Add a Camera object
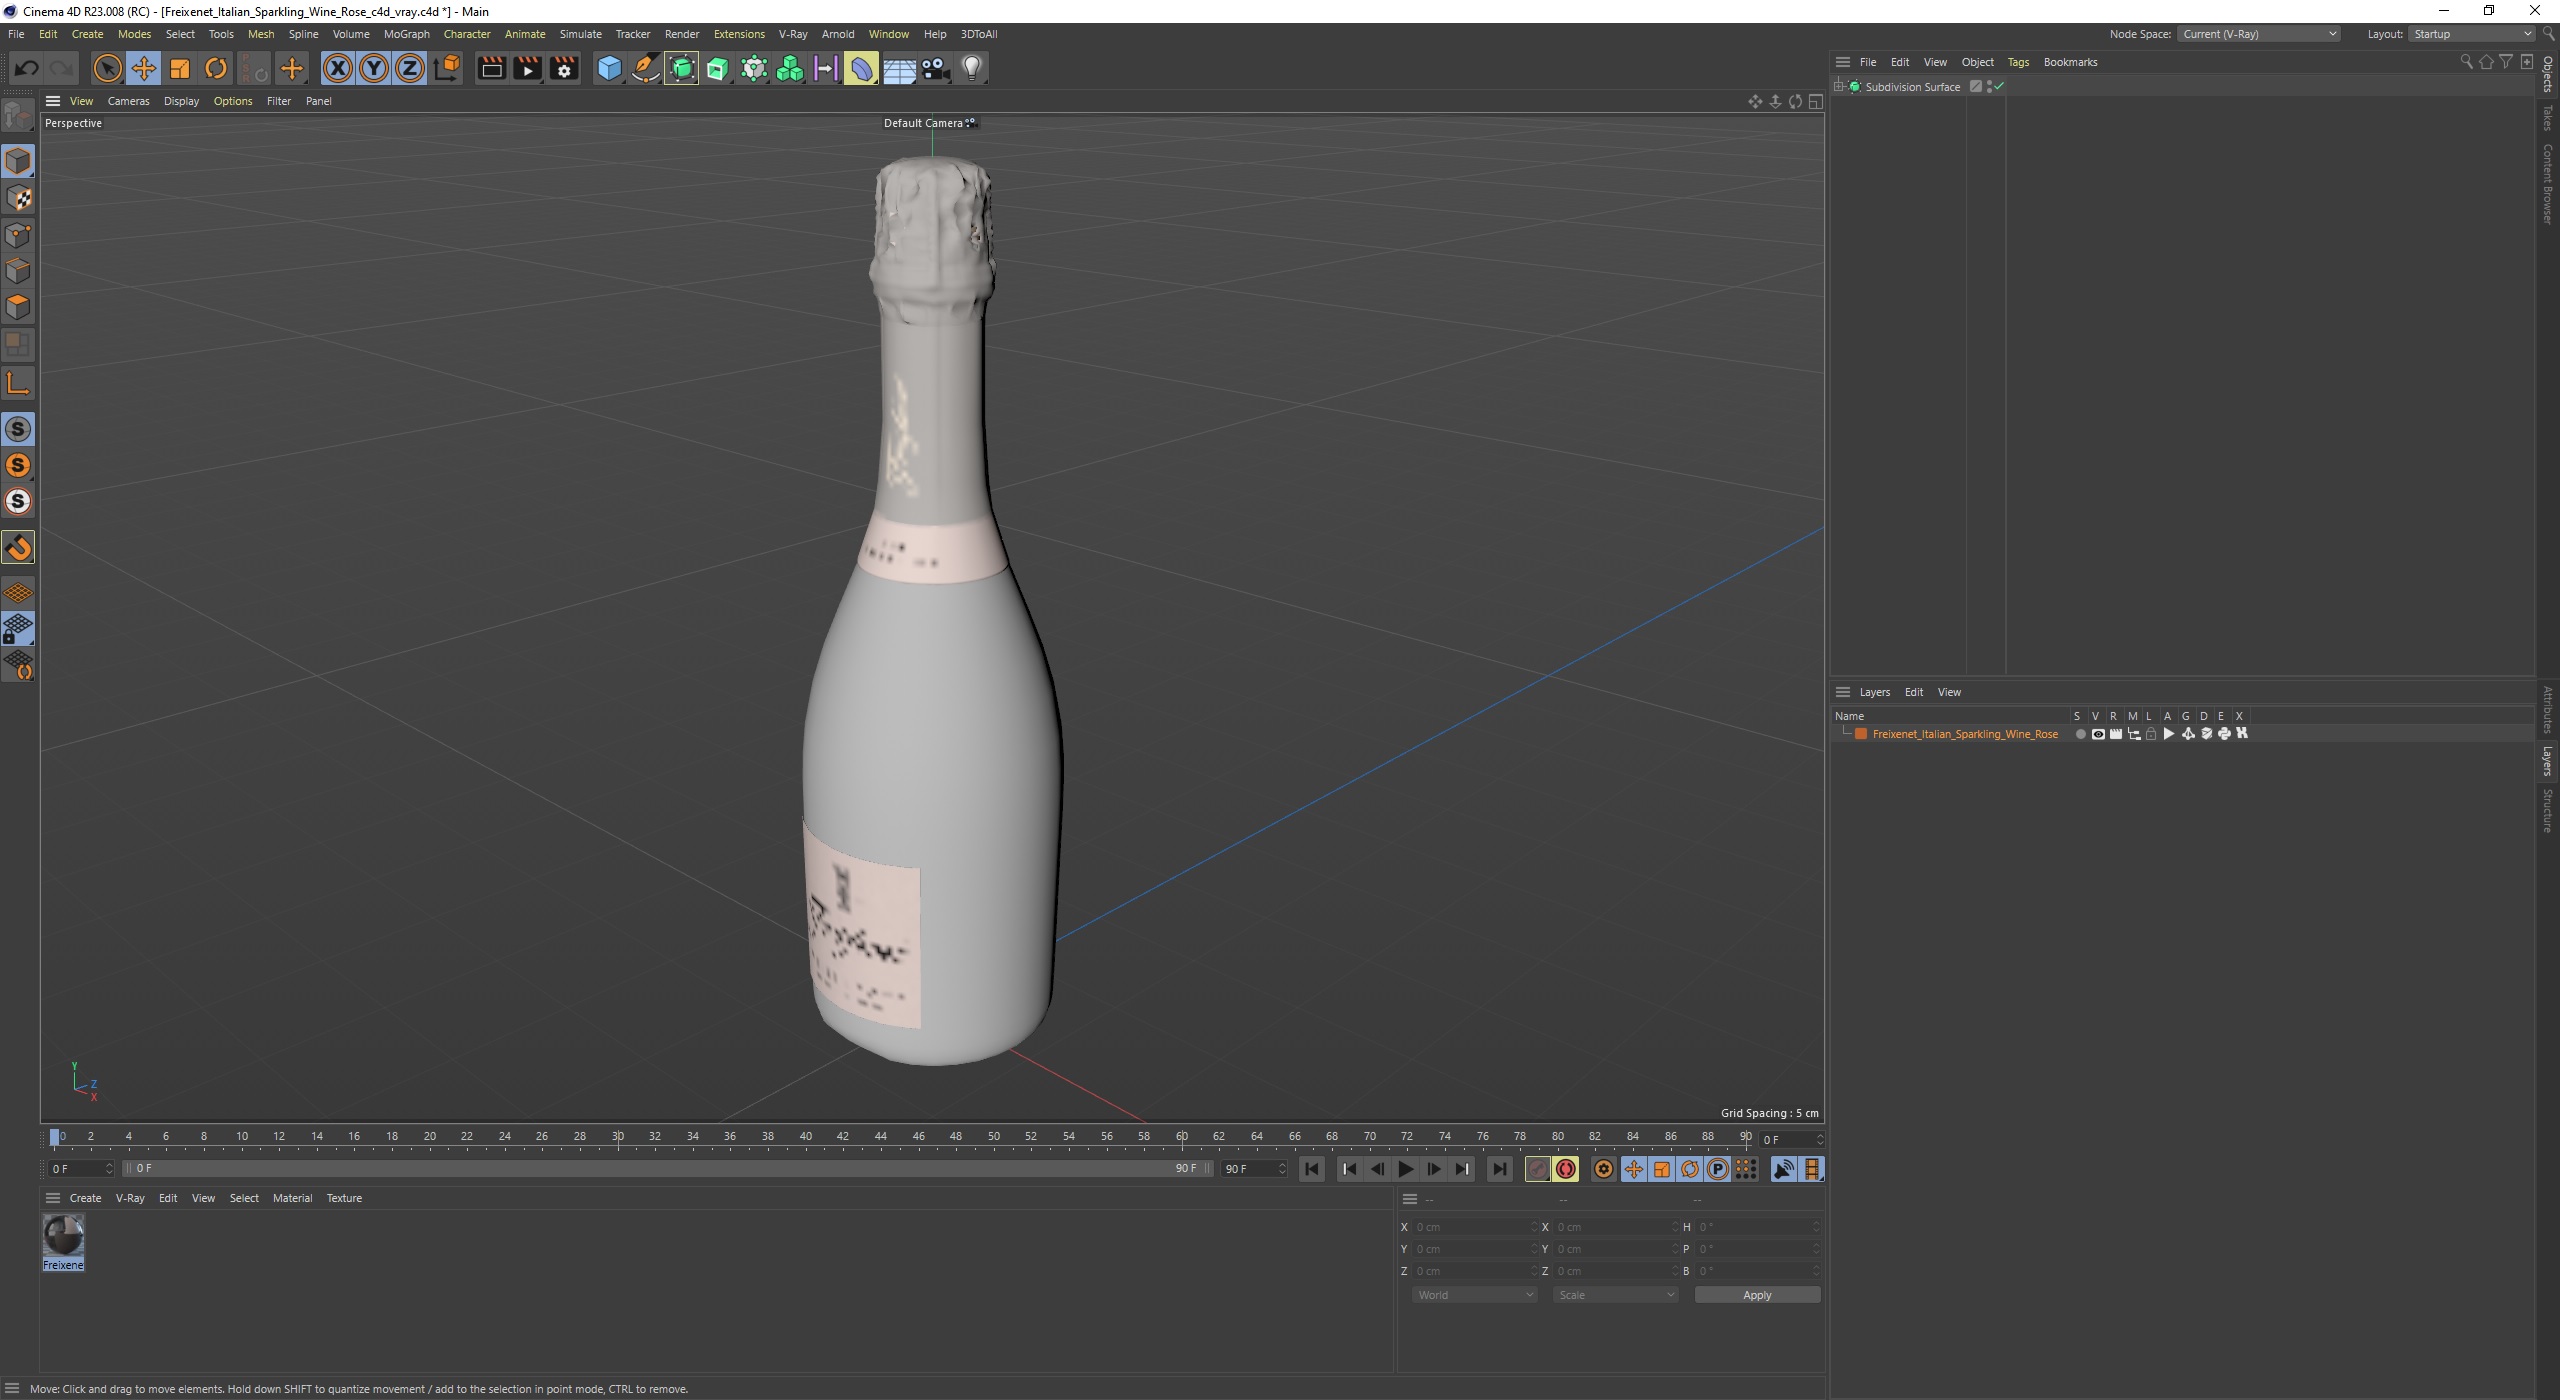 coord(935,68)
